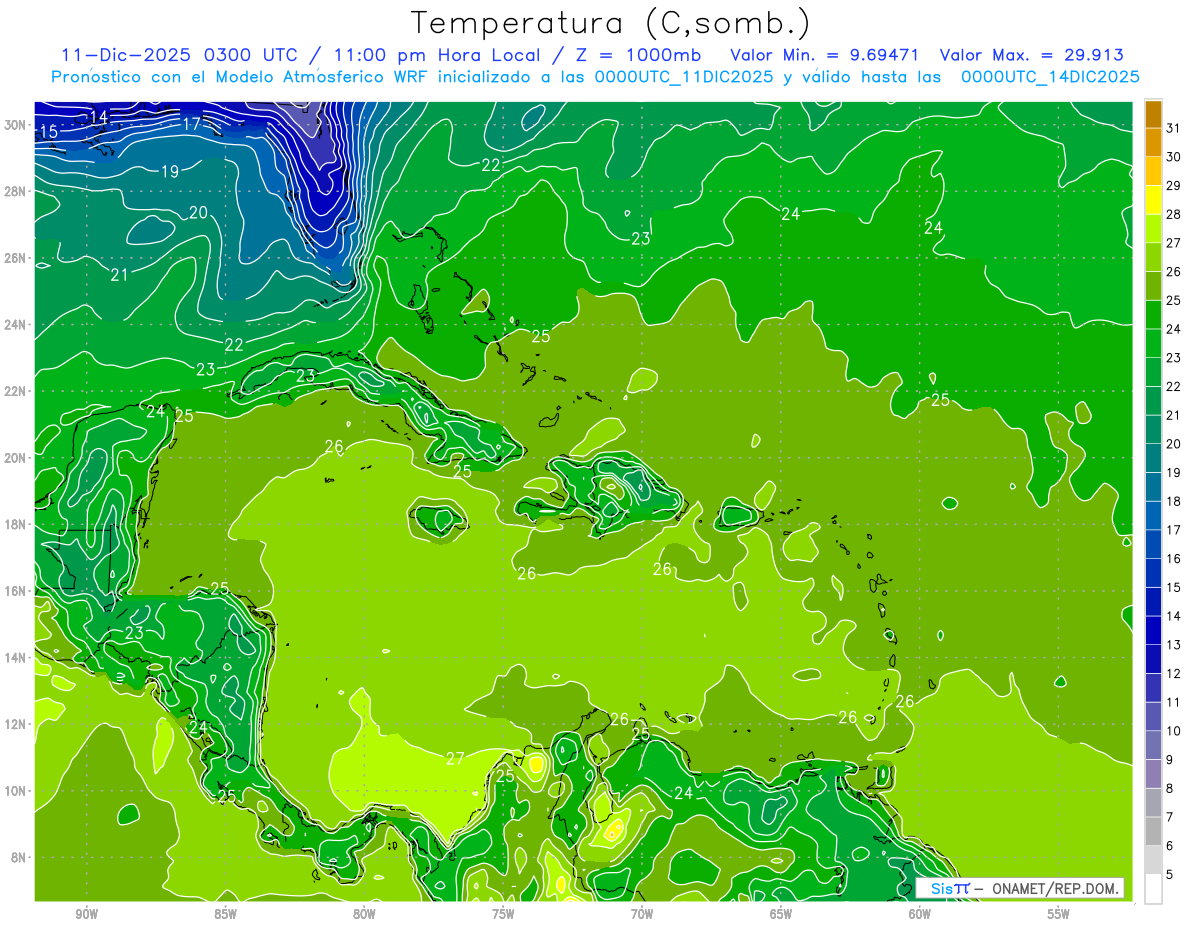Screen dimensions: 1200x927
Task: Click the SisTT ONAMET/REP.DOM. logo box
Action: [x=1020, y=888]
